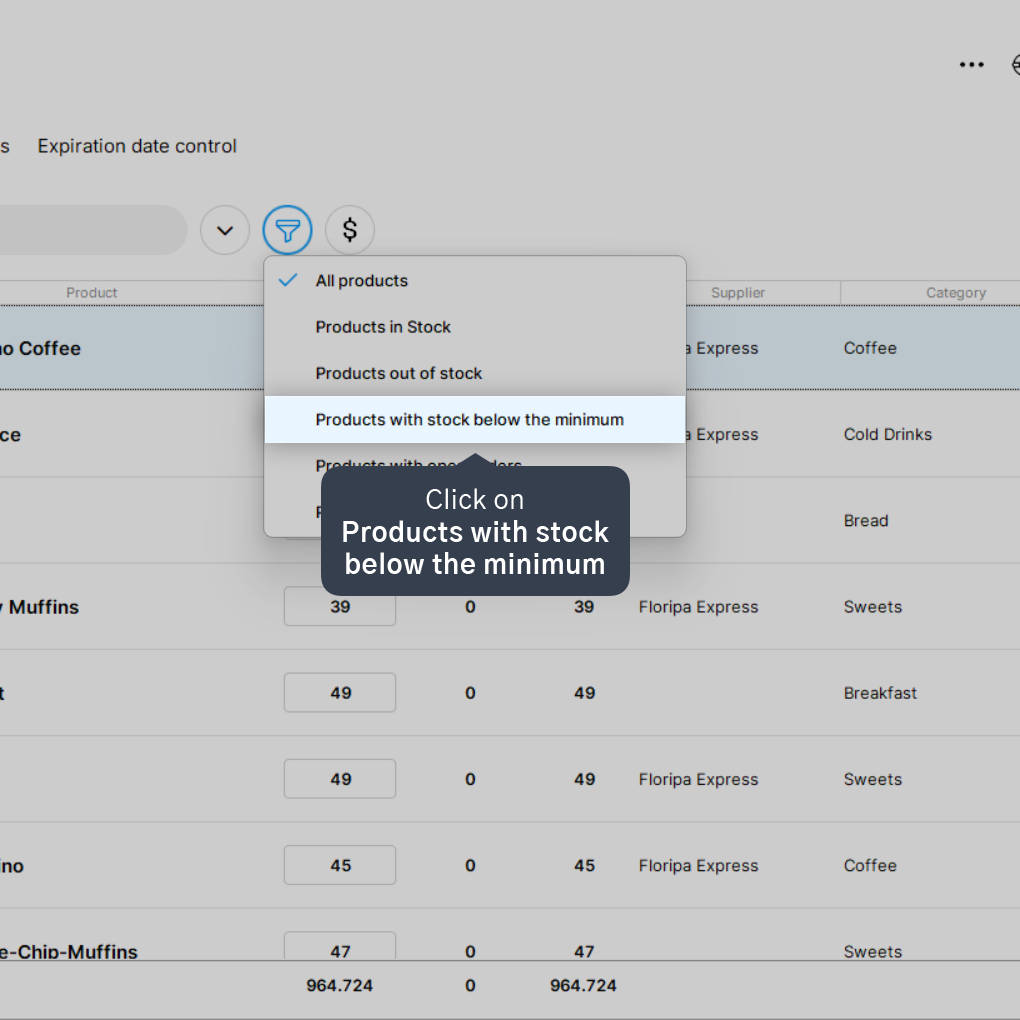The image size is (1020, 1020).
Task: Click the checkmark beside All products
Action: pos(288,280)
